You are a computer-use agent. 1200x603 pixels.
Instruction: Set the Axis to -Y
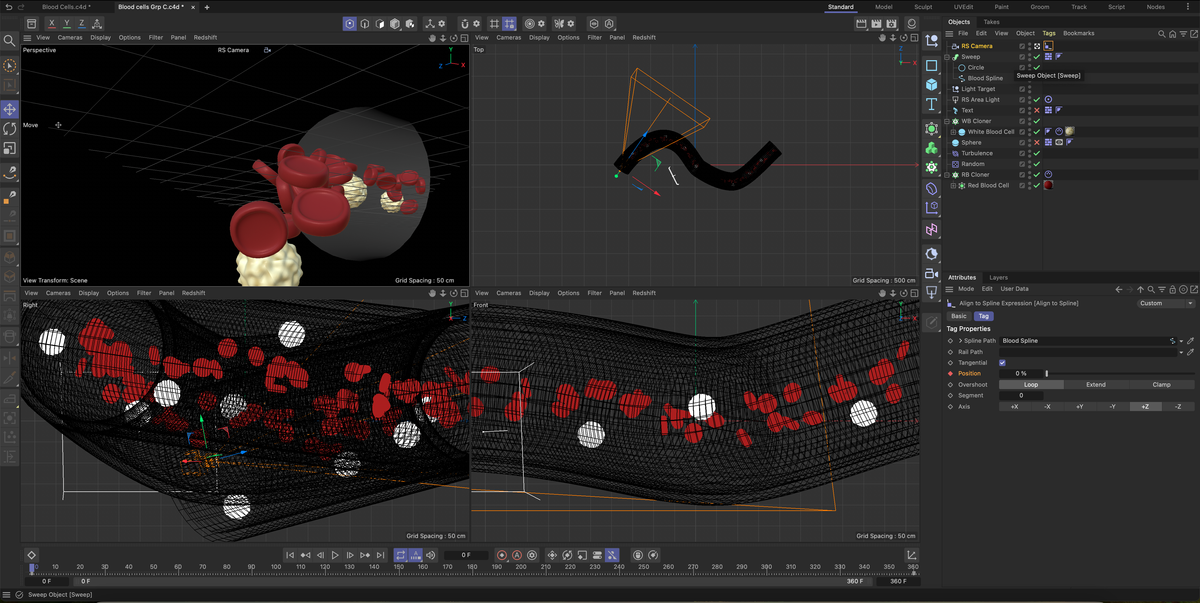[x=1112, y=407]
